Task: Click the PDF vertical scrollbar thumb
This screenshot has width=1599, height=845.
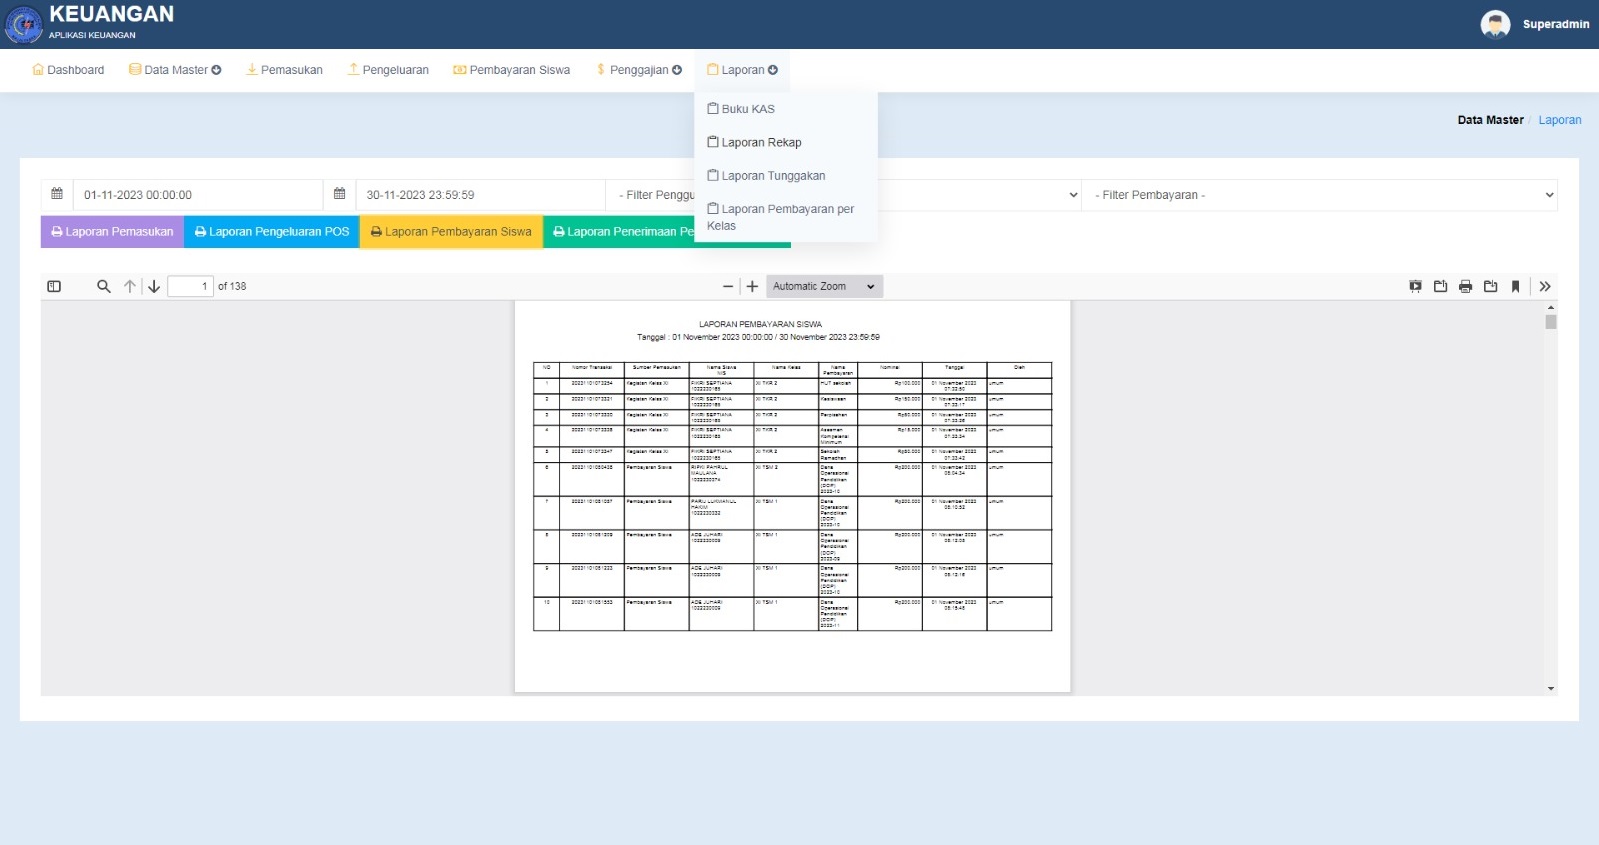Action: (x=1550, y=322)
